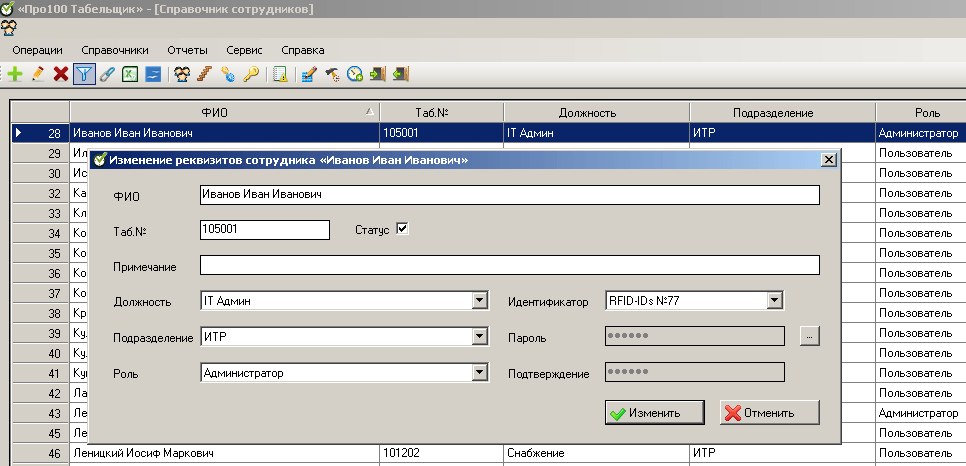Click the row number 35 cell

(41, 253)
